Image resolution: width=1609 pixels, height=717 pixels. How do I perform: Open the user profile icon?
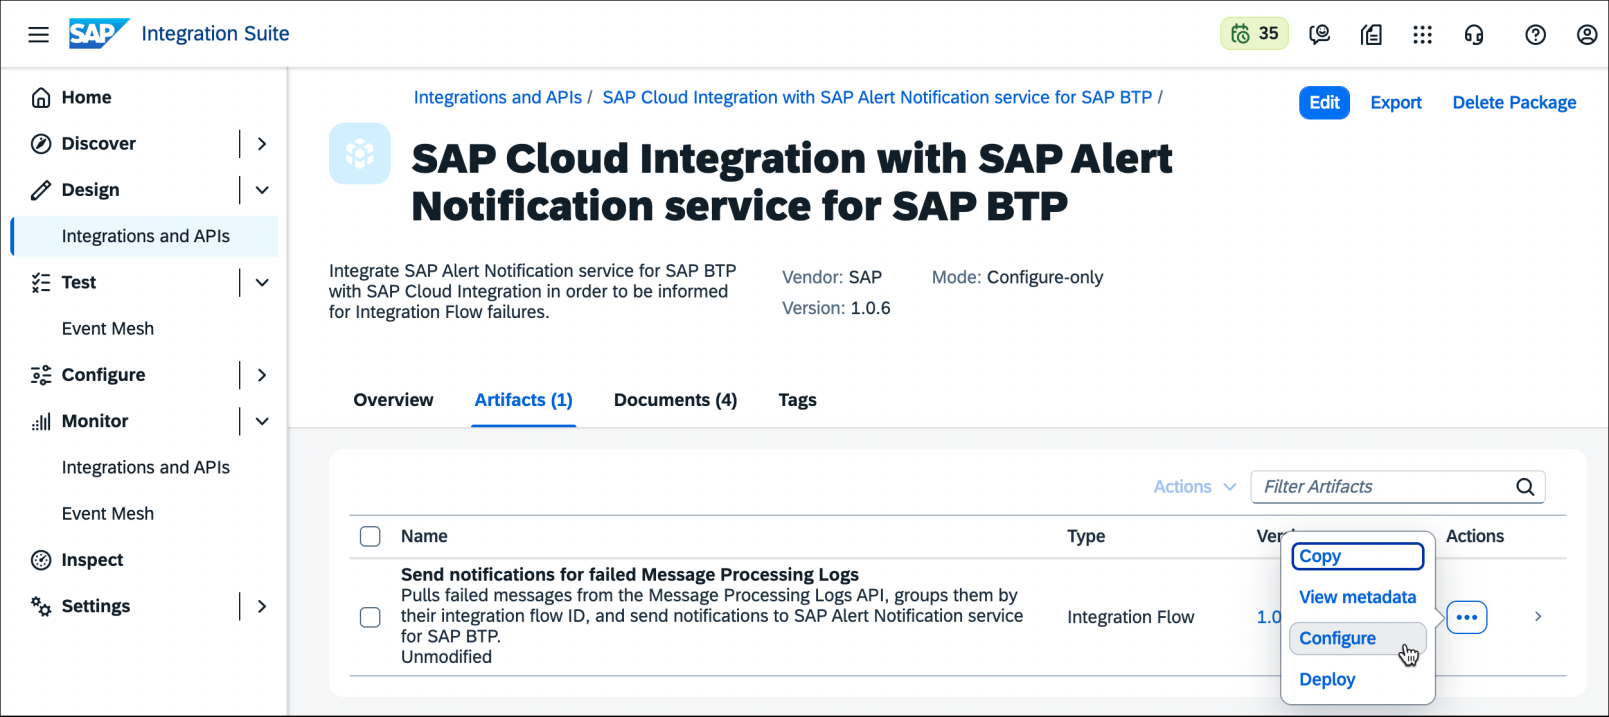click(x=1587, y=34)
